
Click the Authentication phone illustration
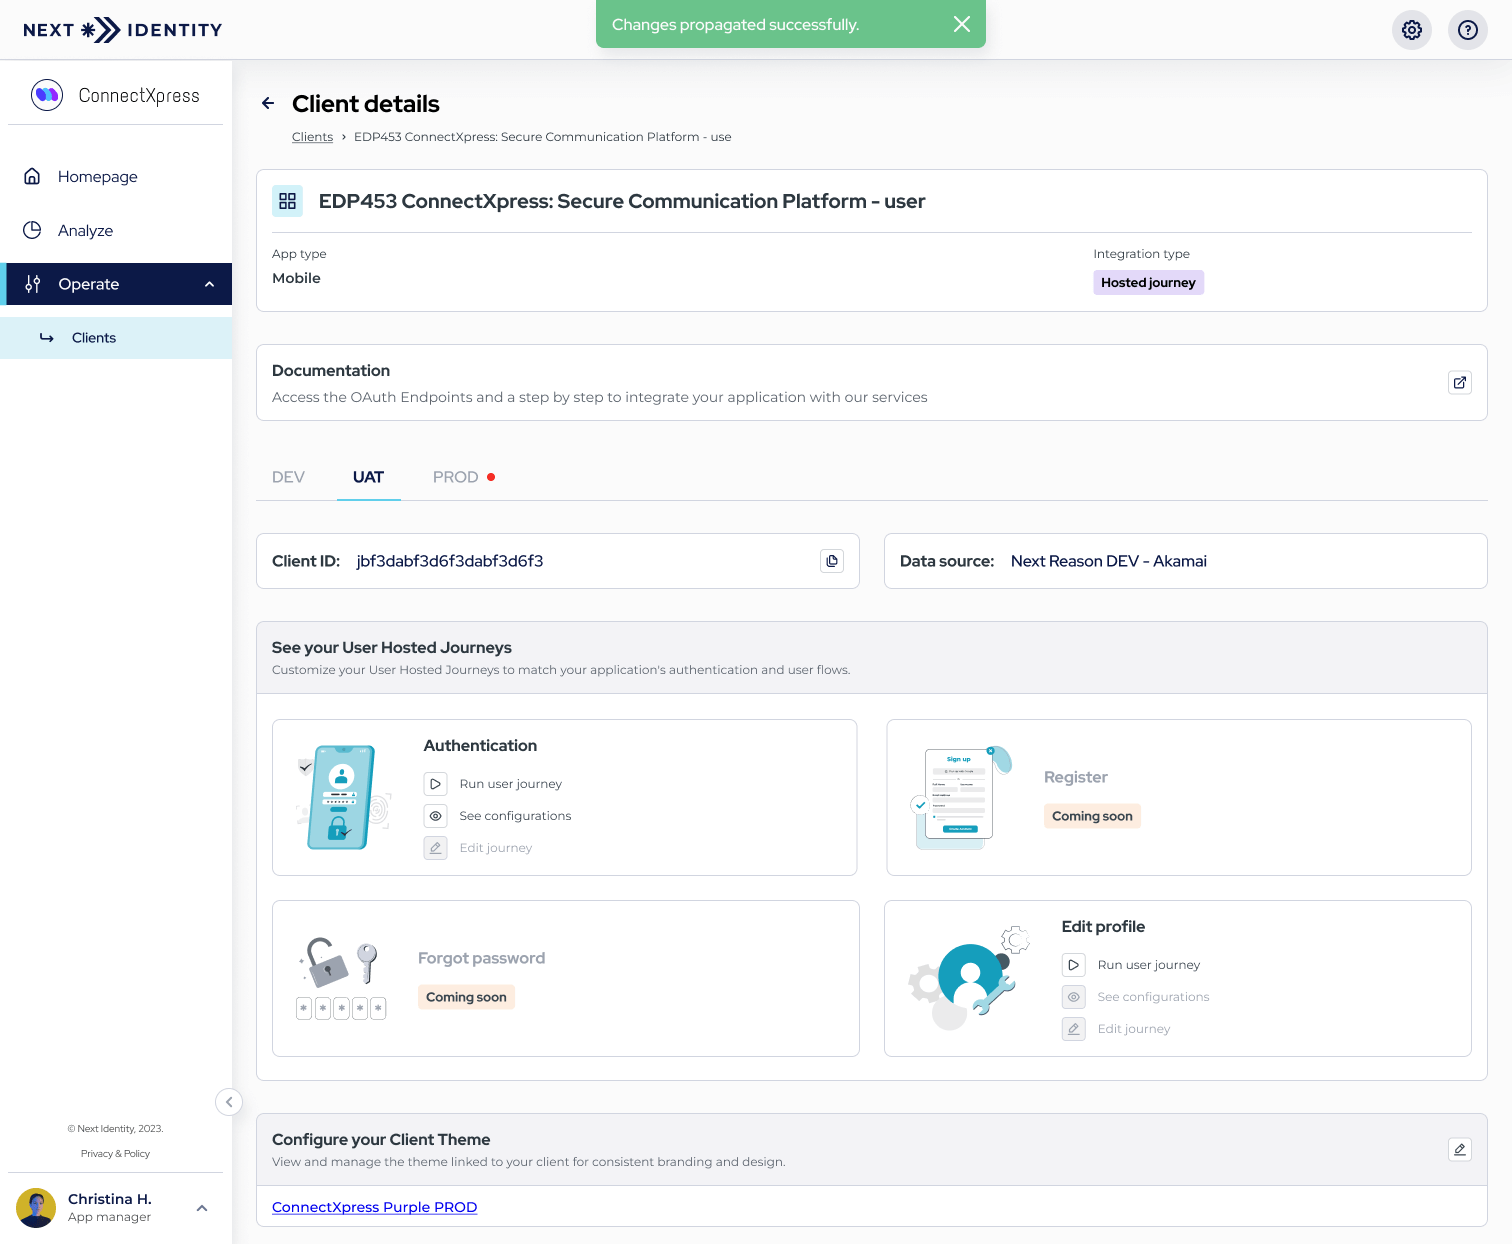[x=342, y=797]
